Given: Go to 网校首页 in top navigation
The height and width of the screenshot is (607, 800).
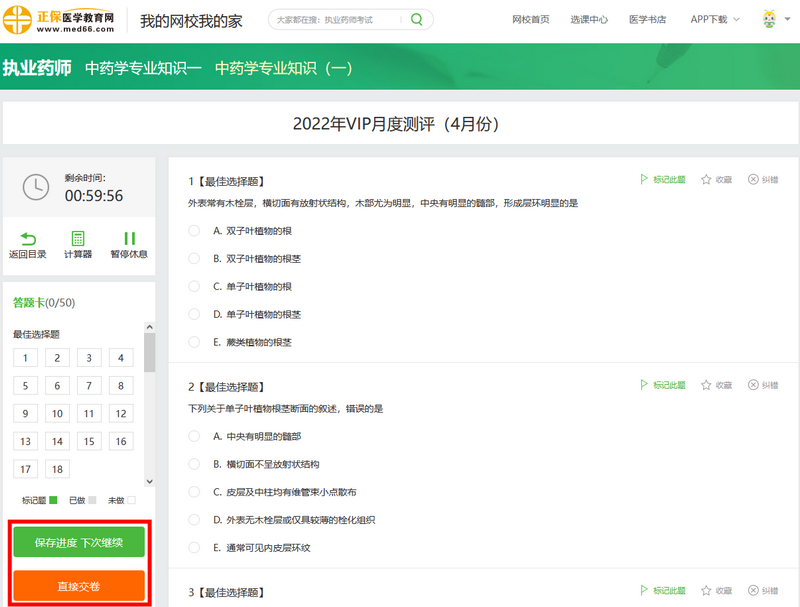Looking at the screenshot, I should click(x=530, y=19).
